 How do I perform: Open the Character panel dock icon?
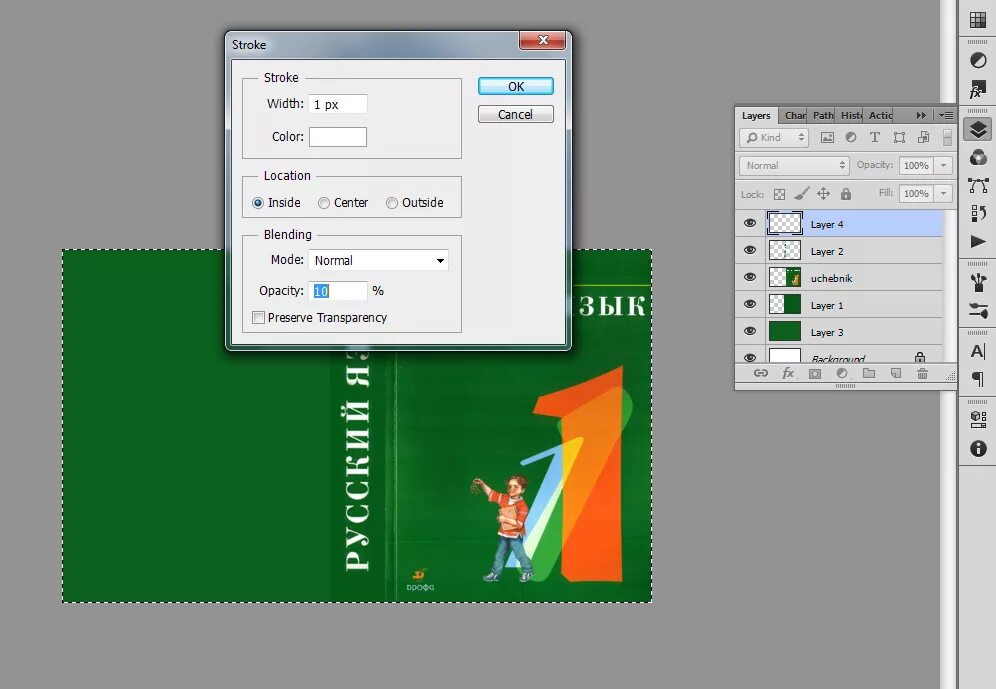(x=978, y=351)
